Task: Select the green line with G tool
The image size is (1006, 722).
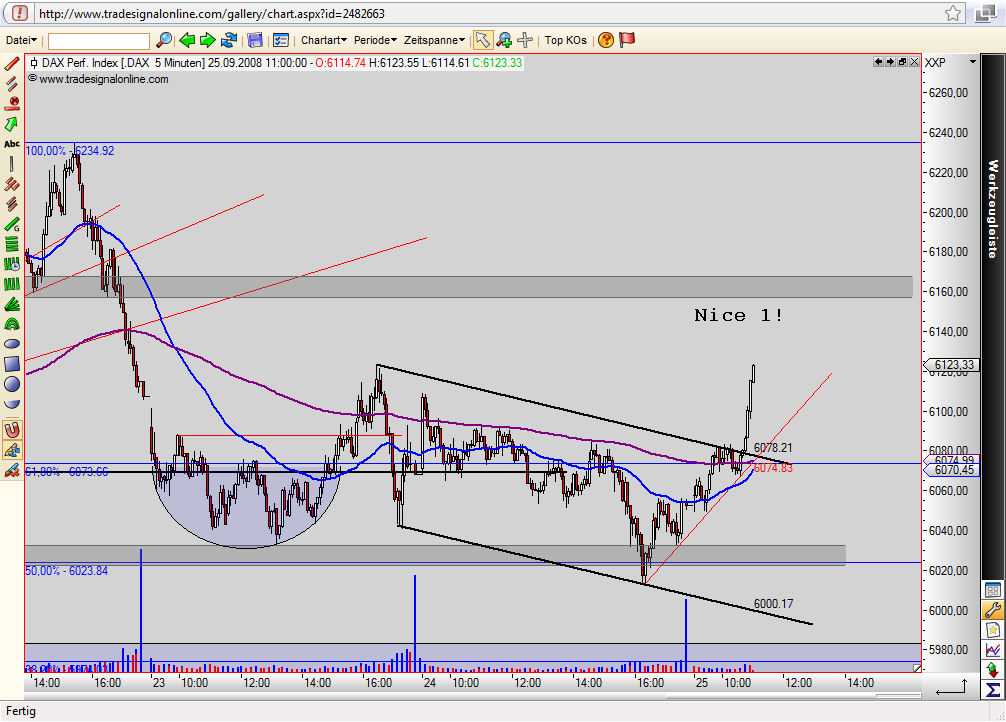Action: coord(12,224)
